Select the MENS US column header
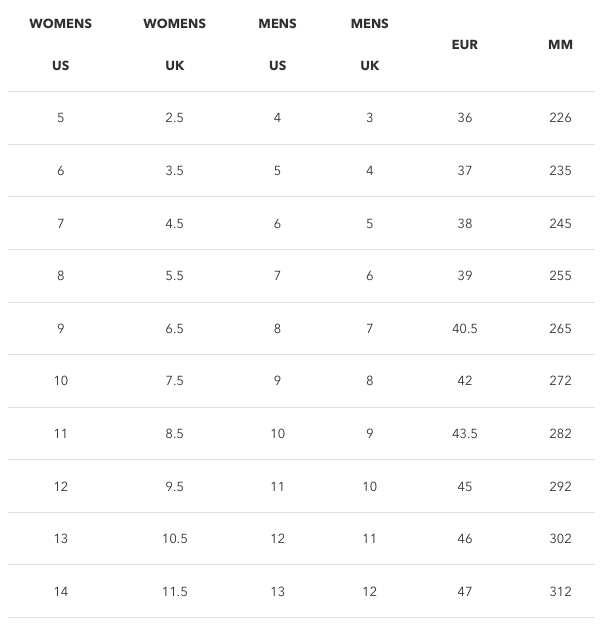The width and height of the screenshot is (613, 625). click(x=277, y=44)
